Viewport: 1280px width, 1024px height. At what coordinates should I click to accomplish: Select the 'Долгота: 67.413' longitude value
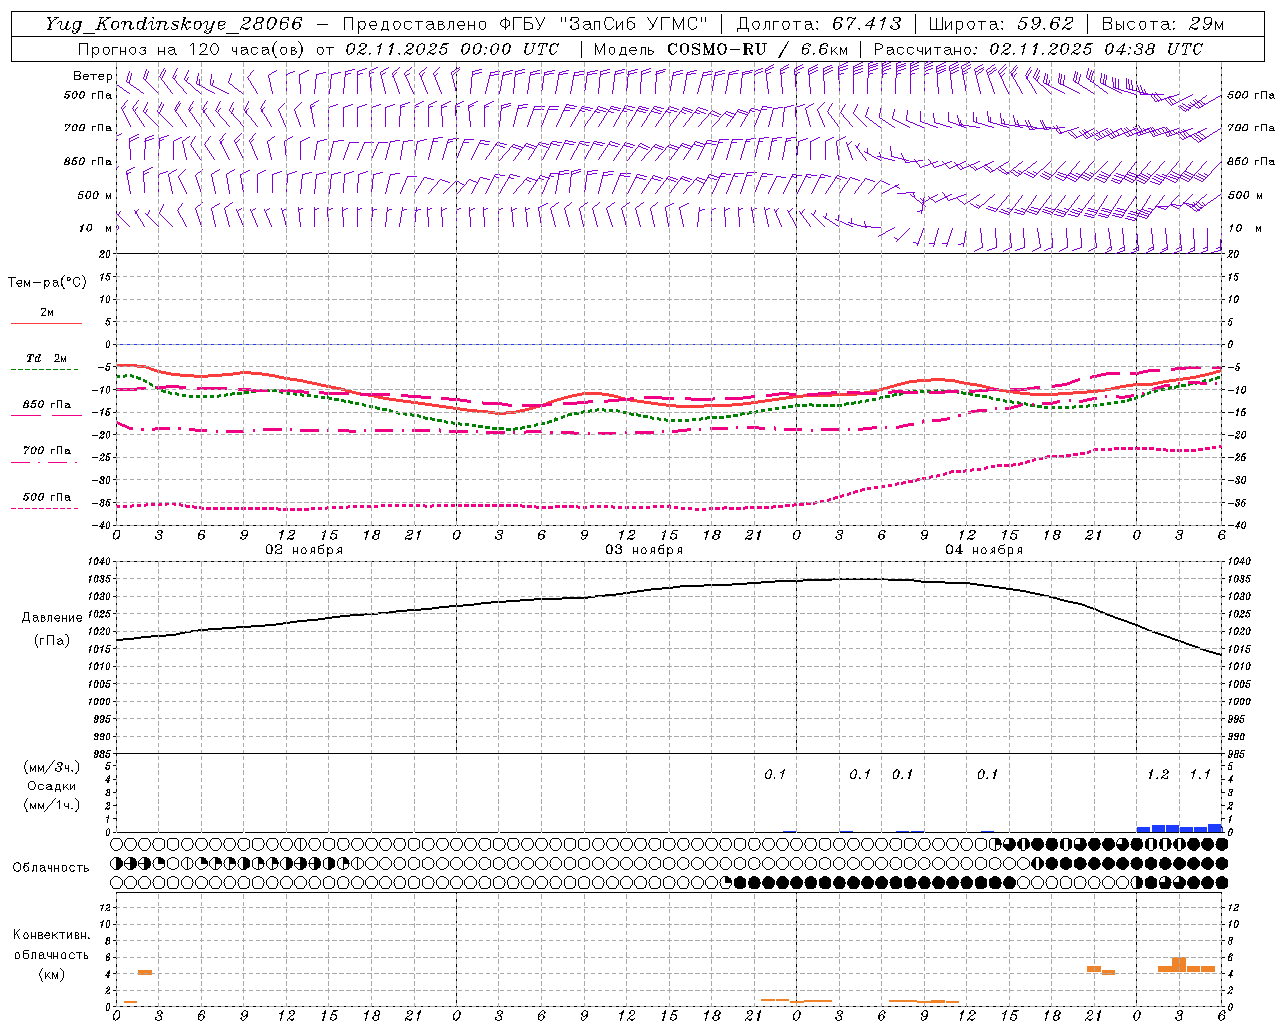tap(819, 24)
